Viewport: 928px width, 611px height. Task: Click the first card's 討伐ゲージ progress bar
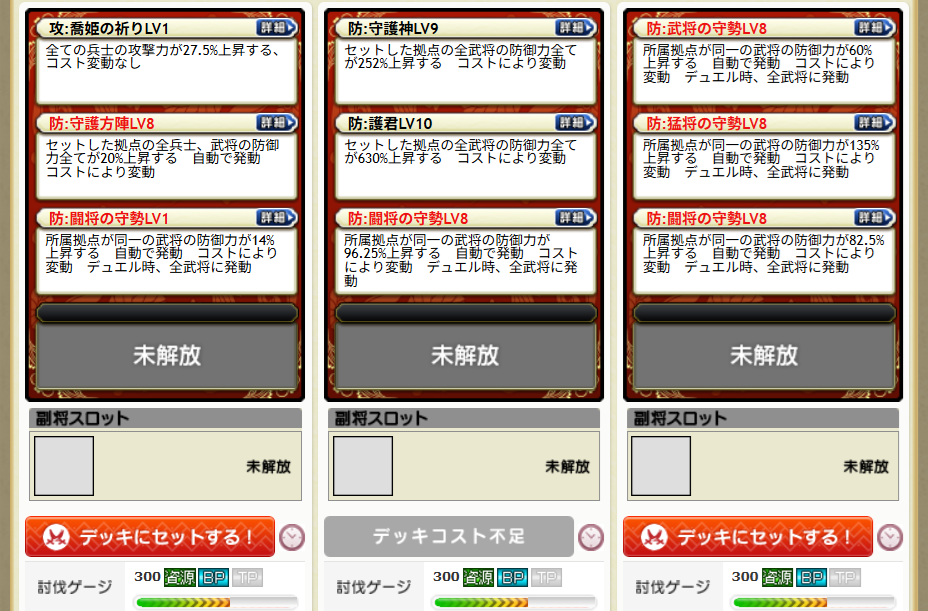pos(216,603)
